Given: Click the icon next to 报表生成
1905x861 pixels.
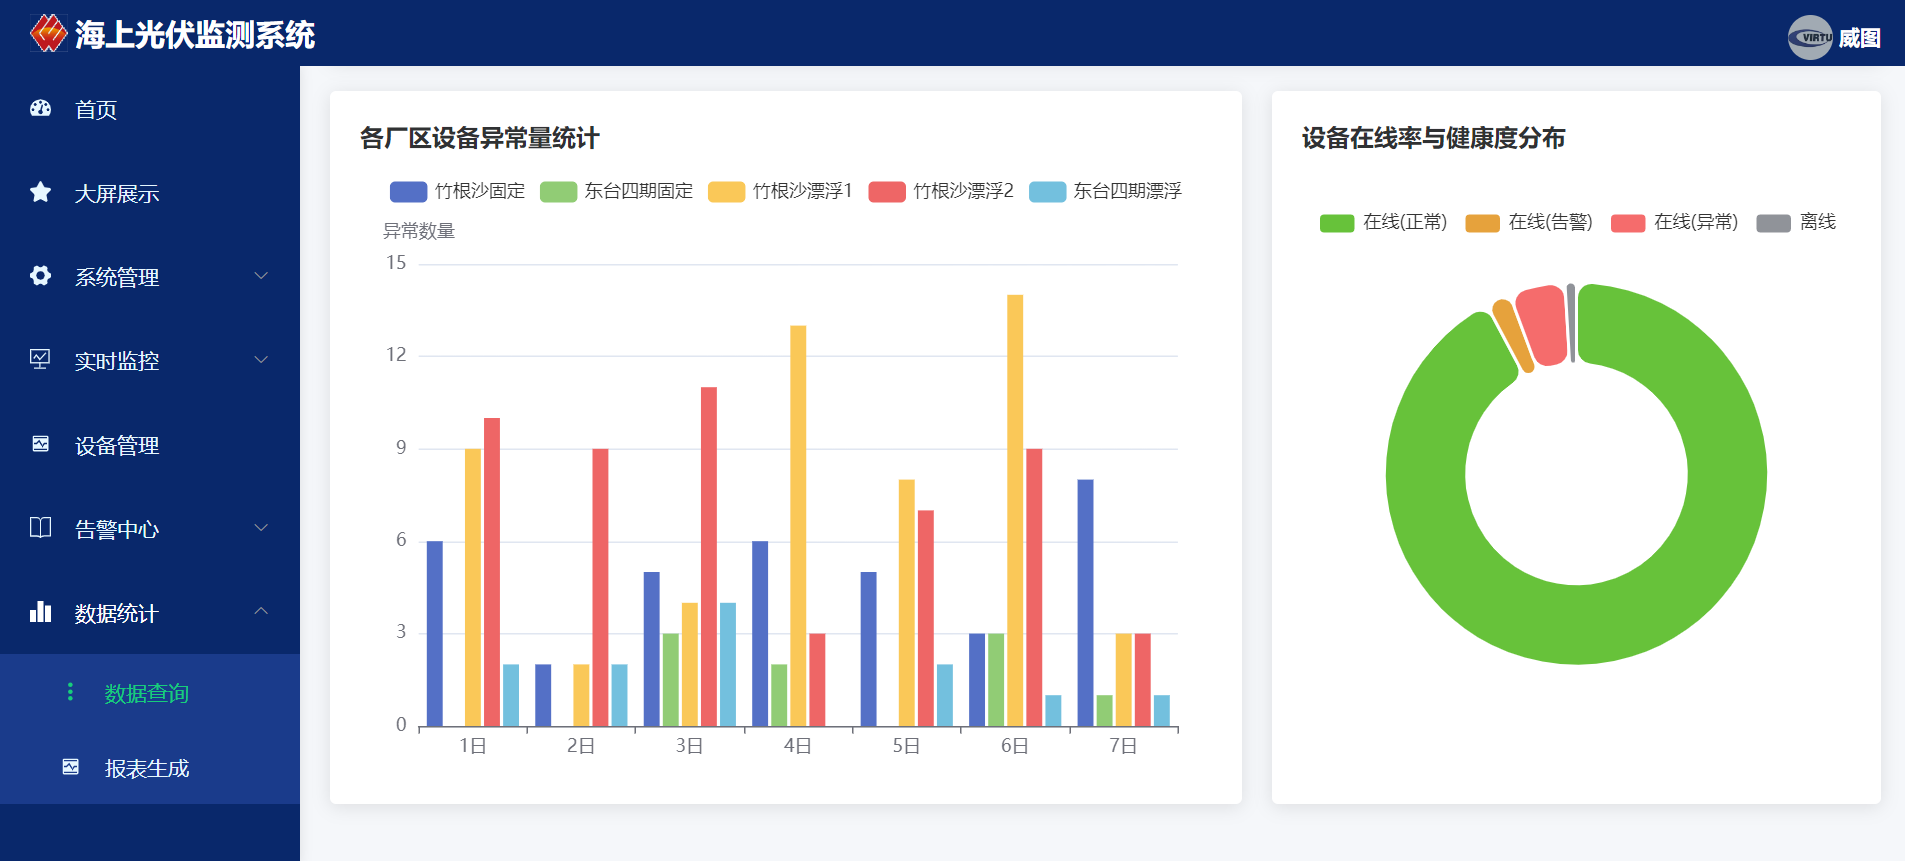Looking at the screenshot, I should pos(70,767).
